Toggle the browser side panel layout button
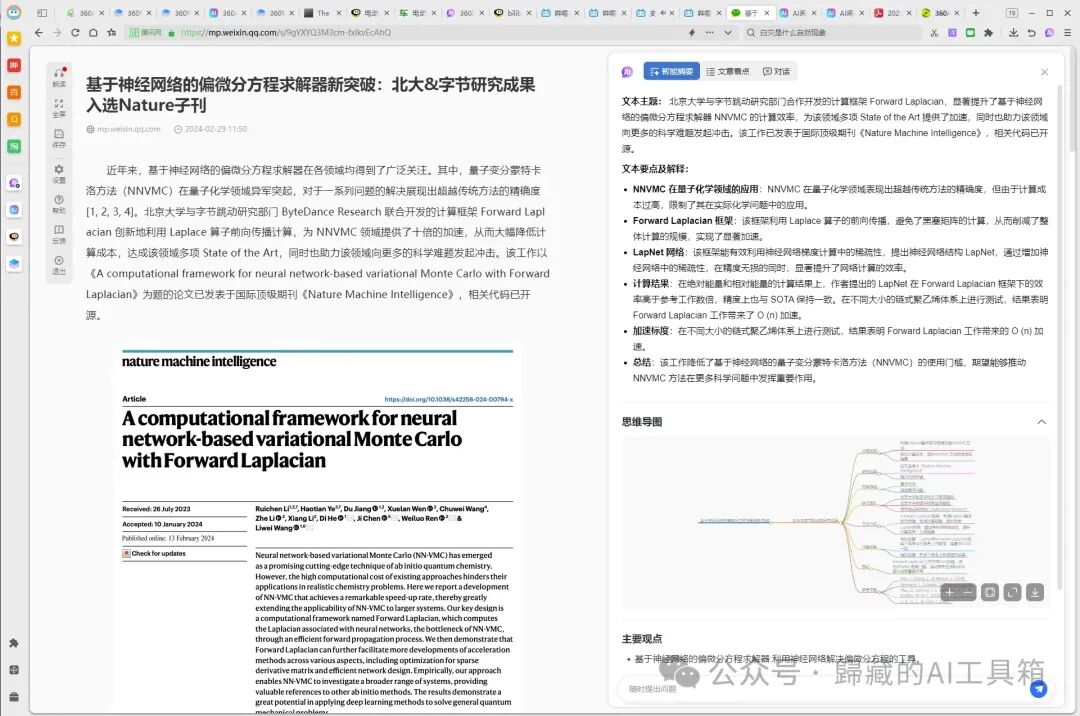1080x716 pixels. [x=42, y=13]
